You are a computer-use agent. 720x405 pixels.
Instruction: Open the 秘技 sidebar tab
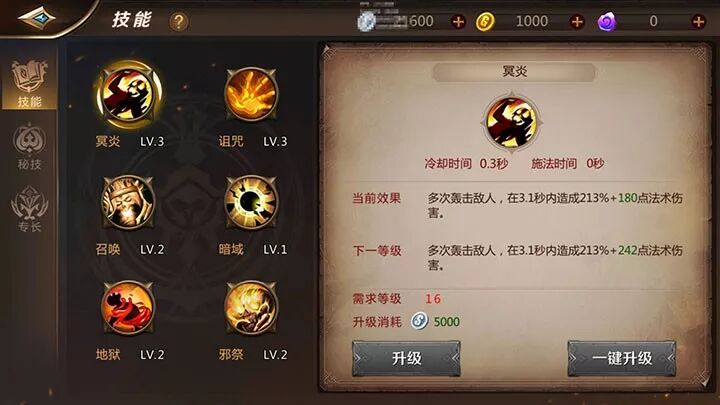click(29, 146)
